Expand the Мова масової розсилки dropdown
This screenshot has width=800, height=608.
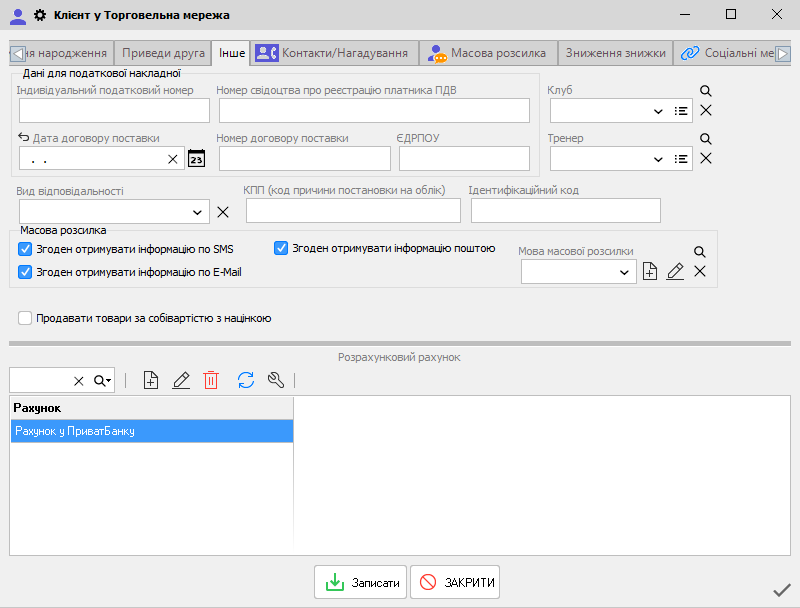(x=624, y=271)
